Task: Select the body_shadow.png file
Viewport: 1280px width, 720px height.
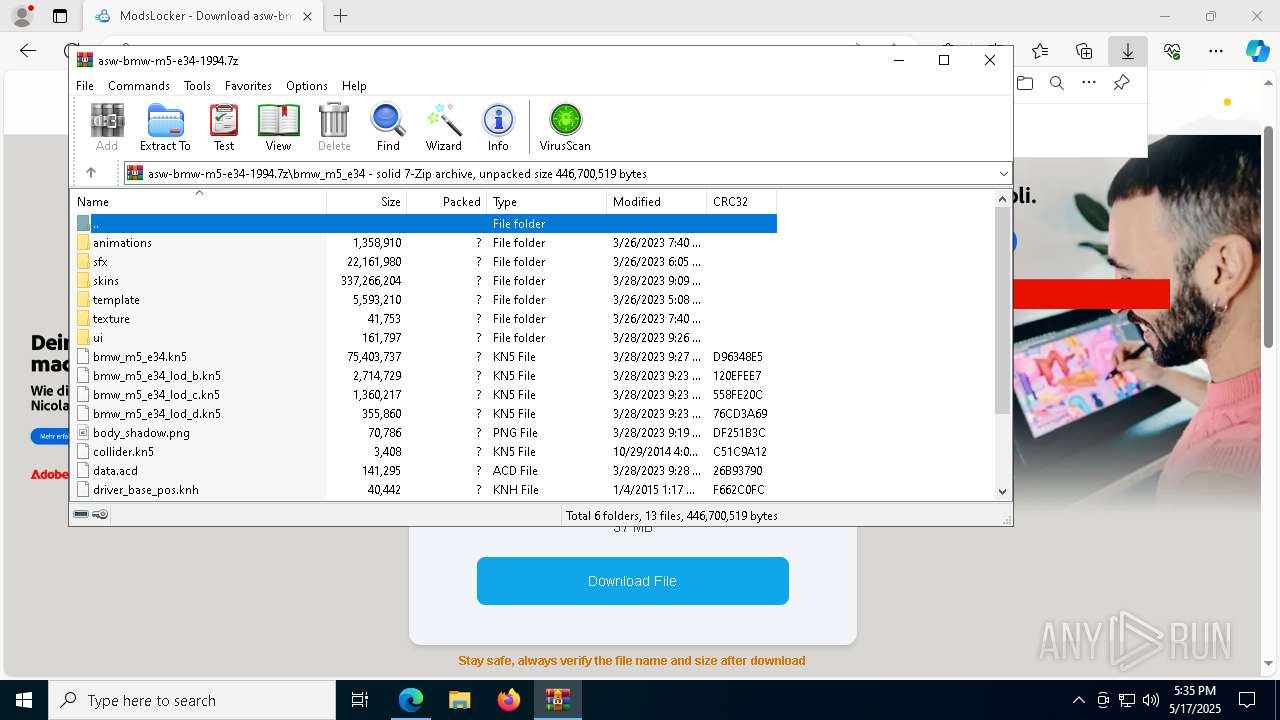Action: tap(425, 432)
